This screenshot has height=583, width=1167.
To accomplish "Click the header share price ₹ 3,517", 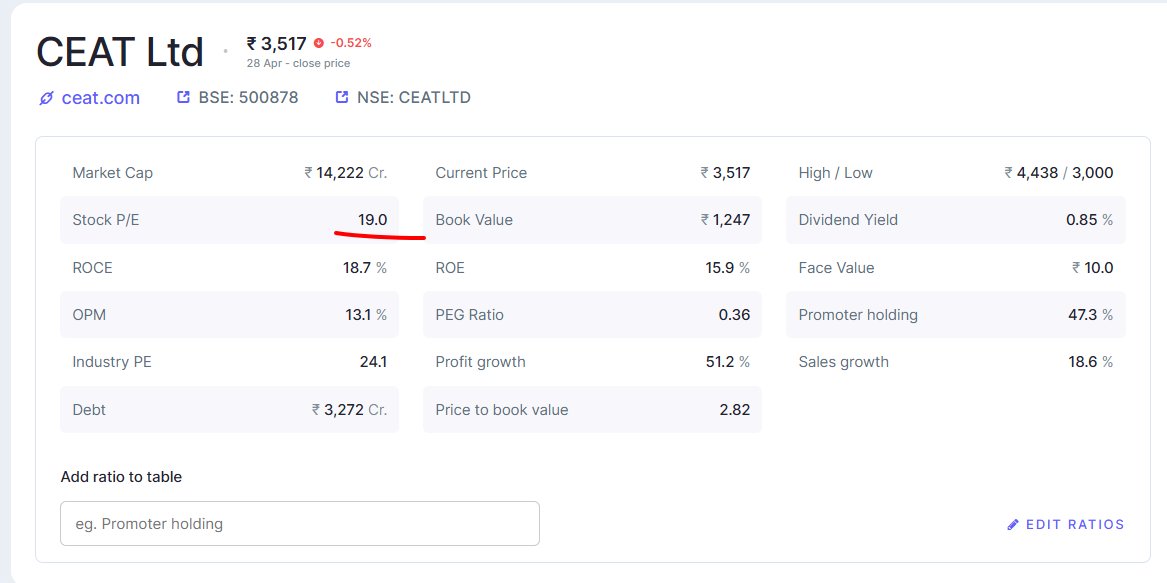I will 277,44.
